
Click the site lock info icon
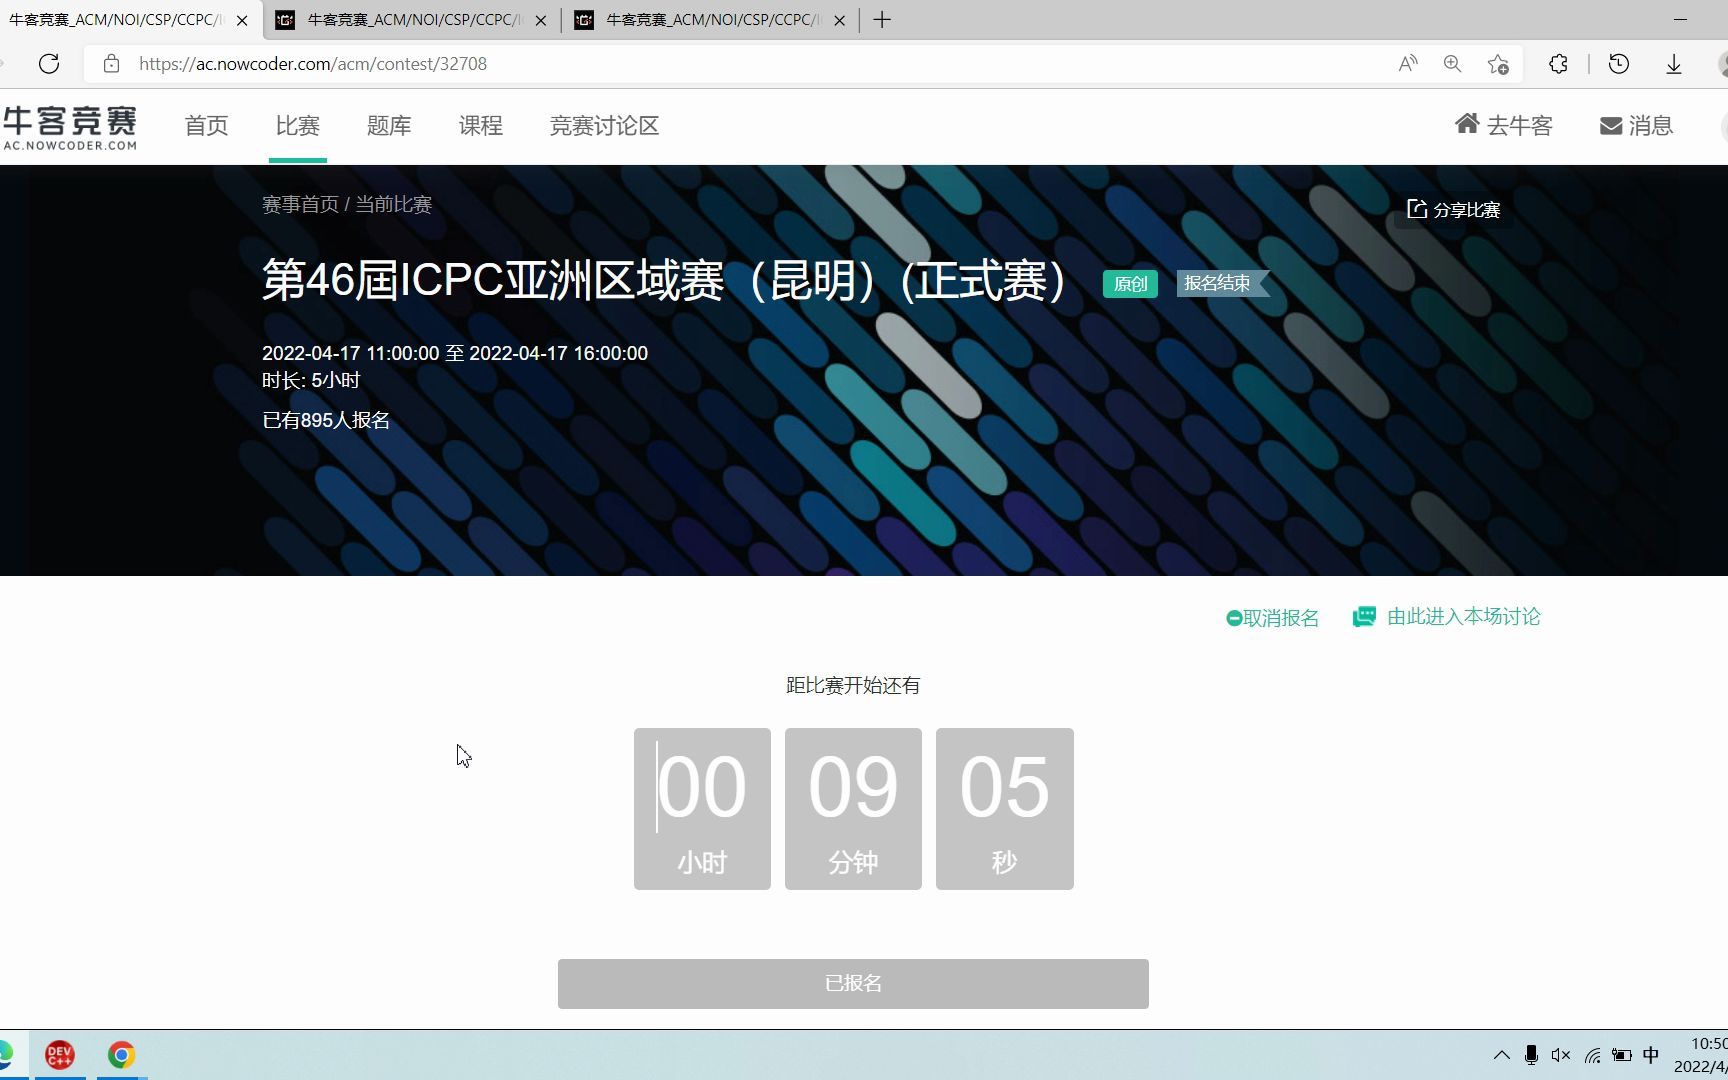click(x=112, y=64)
